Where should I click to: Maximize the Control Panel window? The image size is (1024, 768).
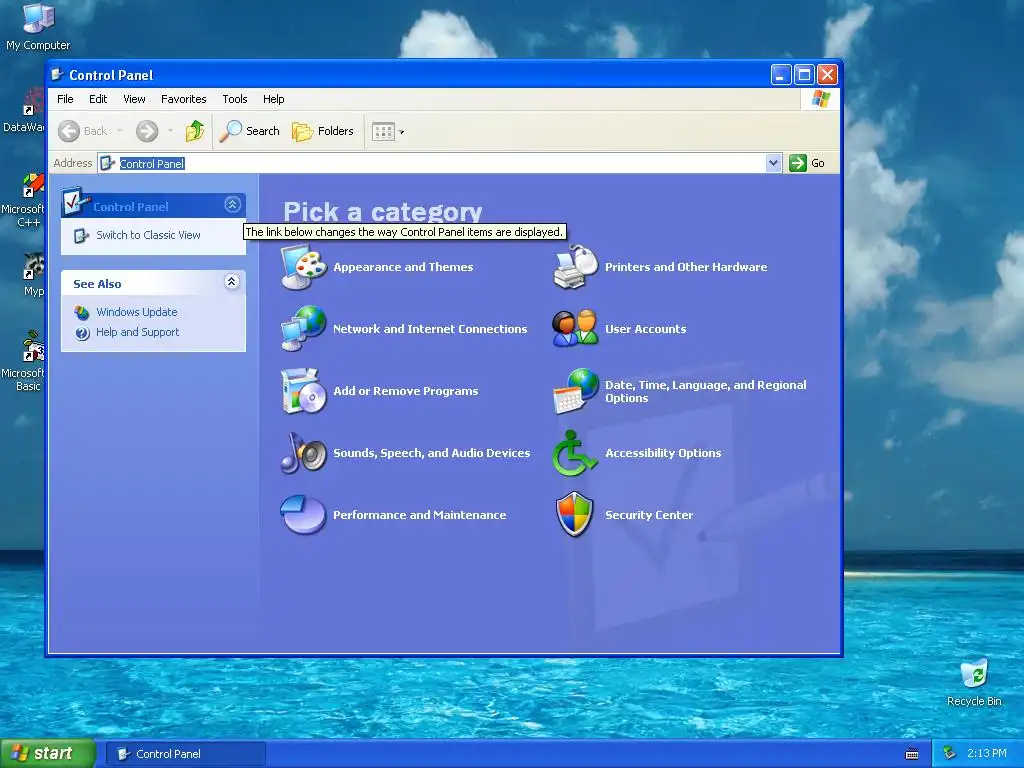pos(805,74)
